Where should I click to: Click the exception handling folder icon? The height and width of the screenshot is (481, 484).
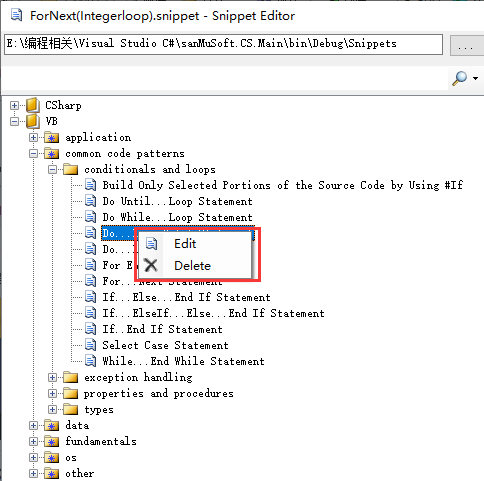coord(70,378)
